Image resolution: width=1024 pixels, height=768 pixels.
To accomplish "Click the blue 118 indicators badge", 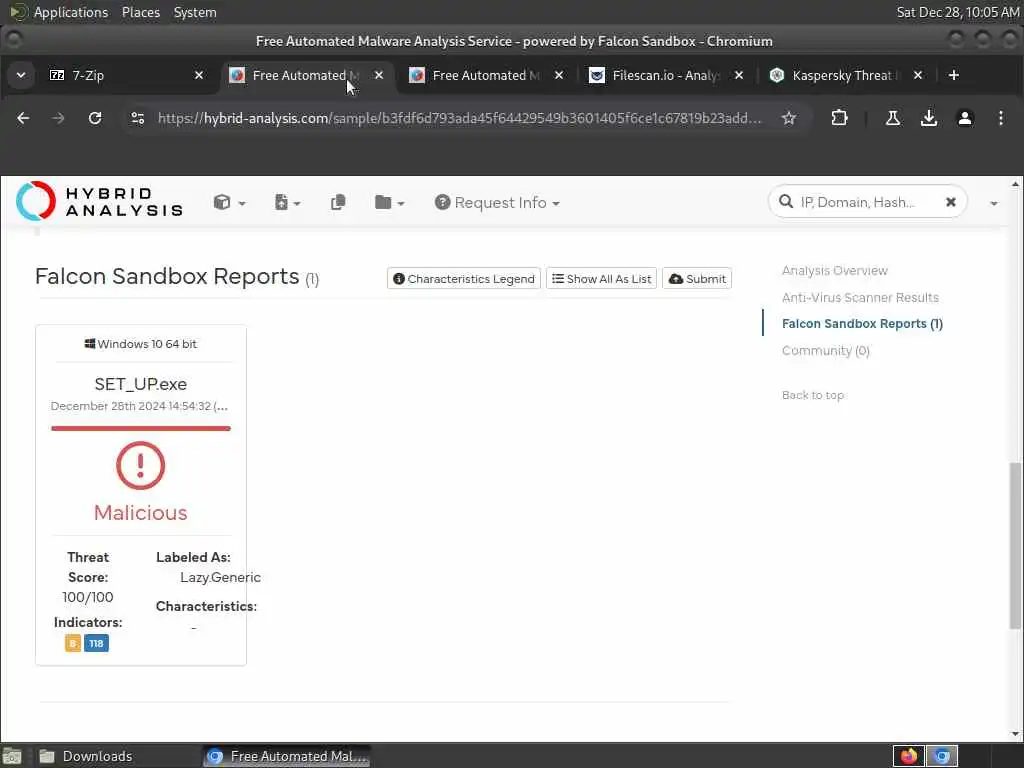I will click(96, 643).
